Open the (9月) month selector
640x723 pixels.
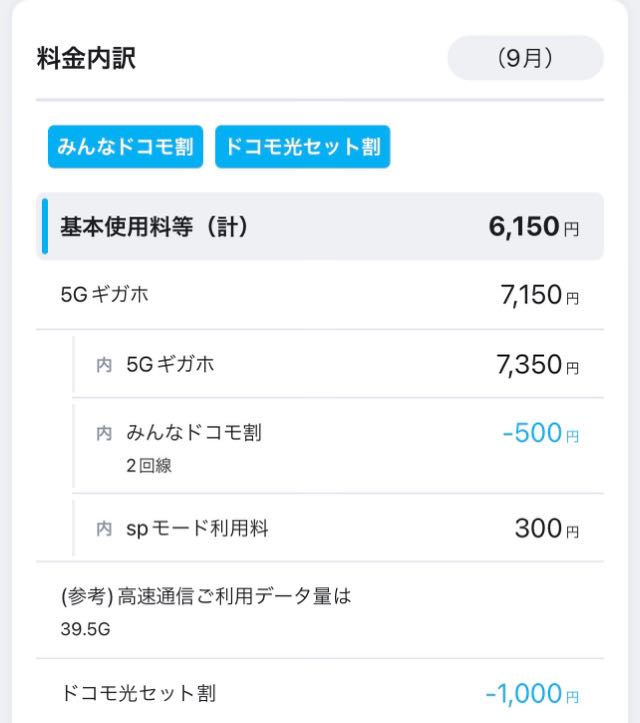click(x=525, y=58)
